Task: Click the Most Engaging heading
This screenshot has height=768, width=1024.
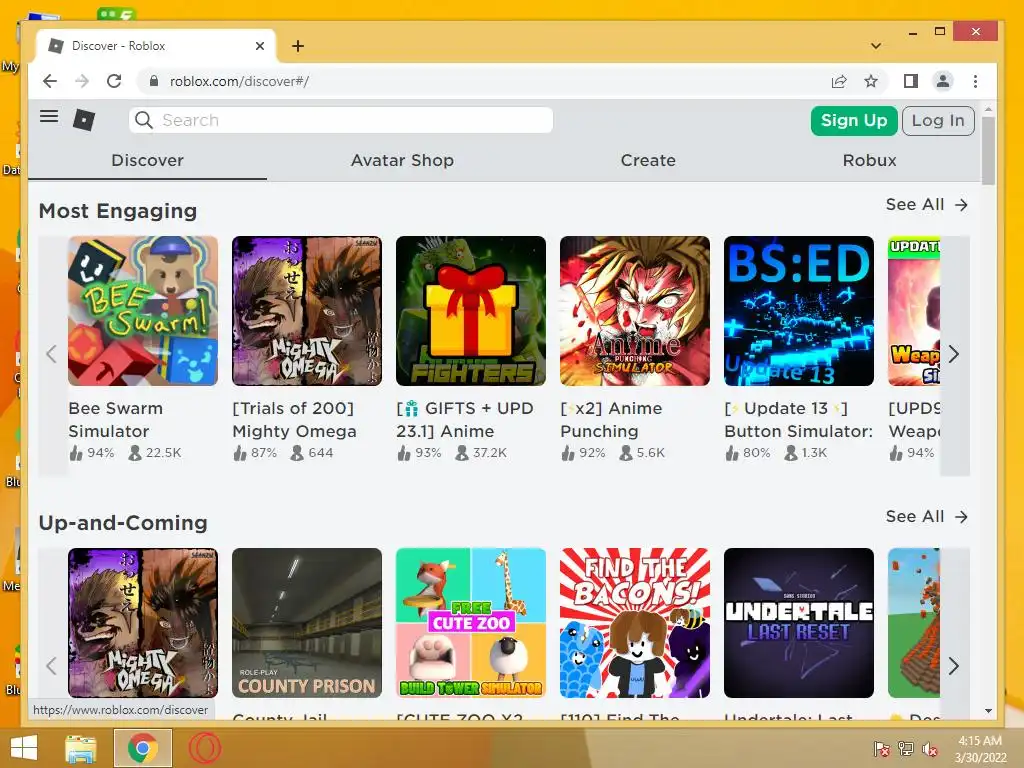Action: coord(118,211)
